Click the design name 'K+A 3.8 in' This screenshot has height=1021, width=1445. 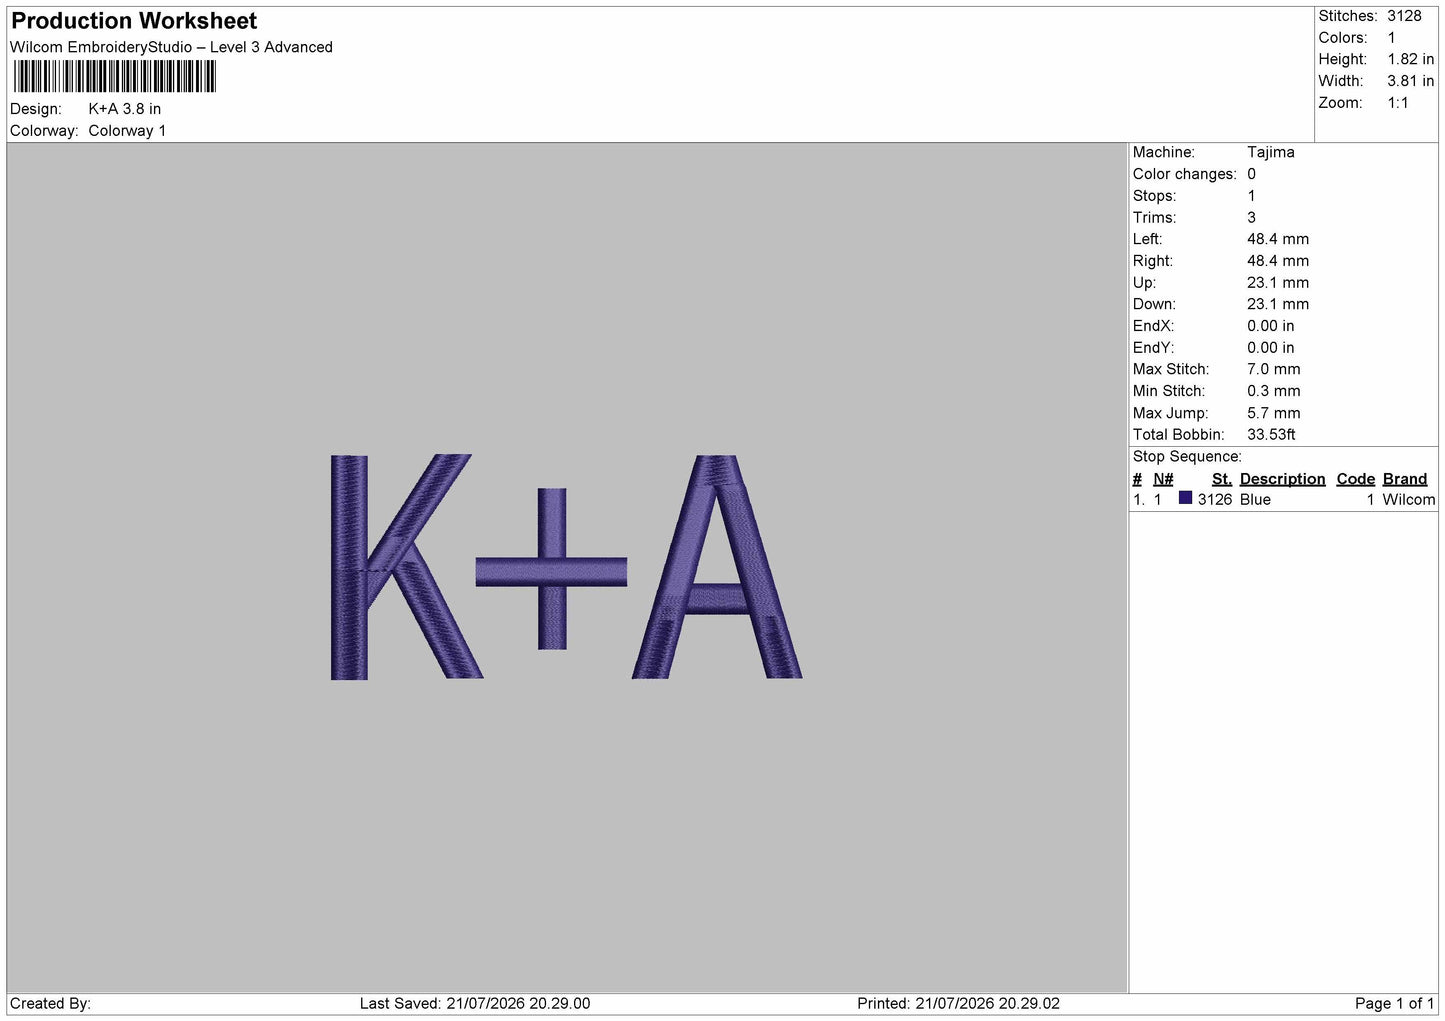coord(125,109)
